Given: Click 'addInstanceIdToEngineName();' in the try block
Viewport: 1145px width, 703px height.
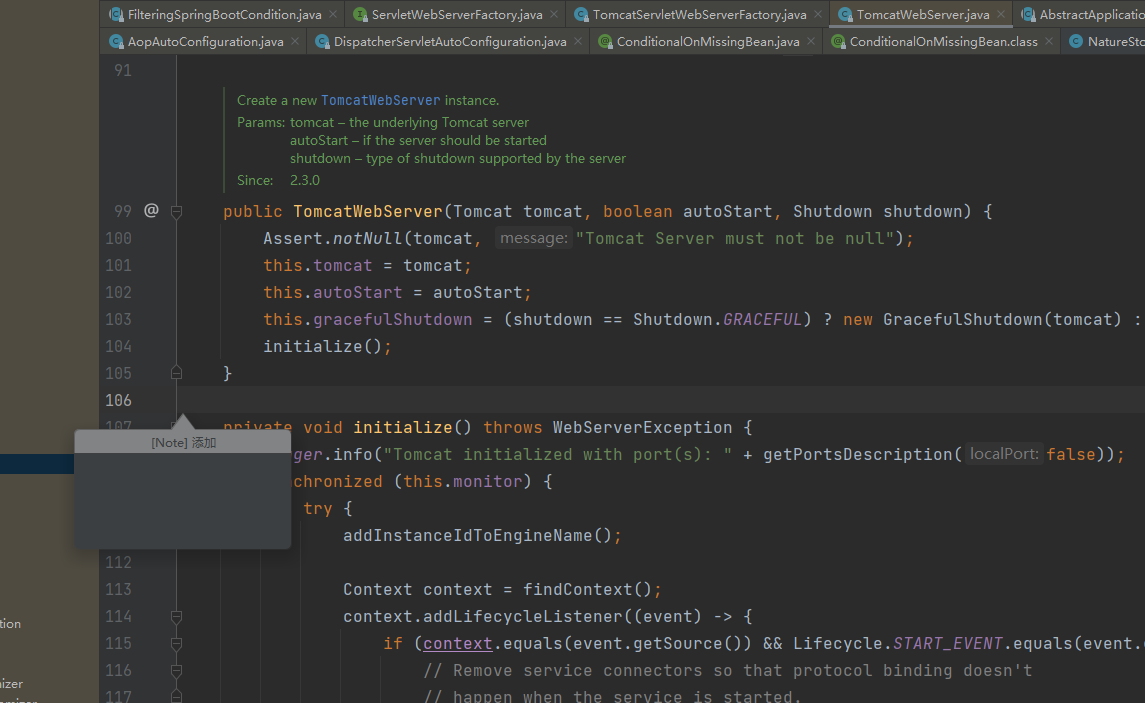Looking at the screenshot, I should coord(482,536).
